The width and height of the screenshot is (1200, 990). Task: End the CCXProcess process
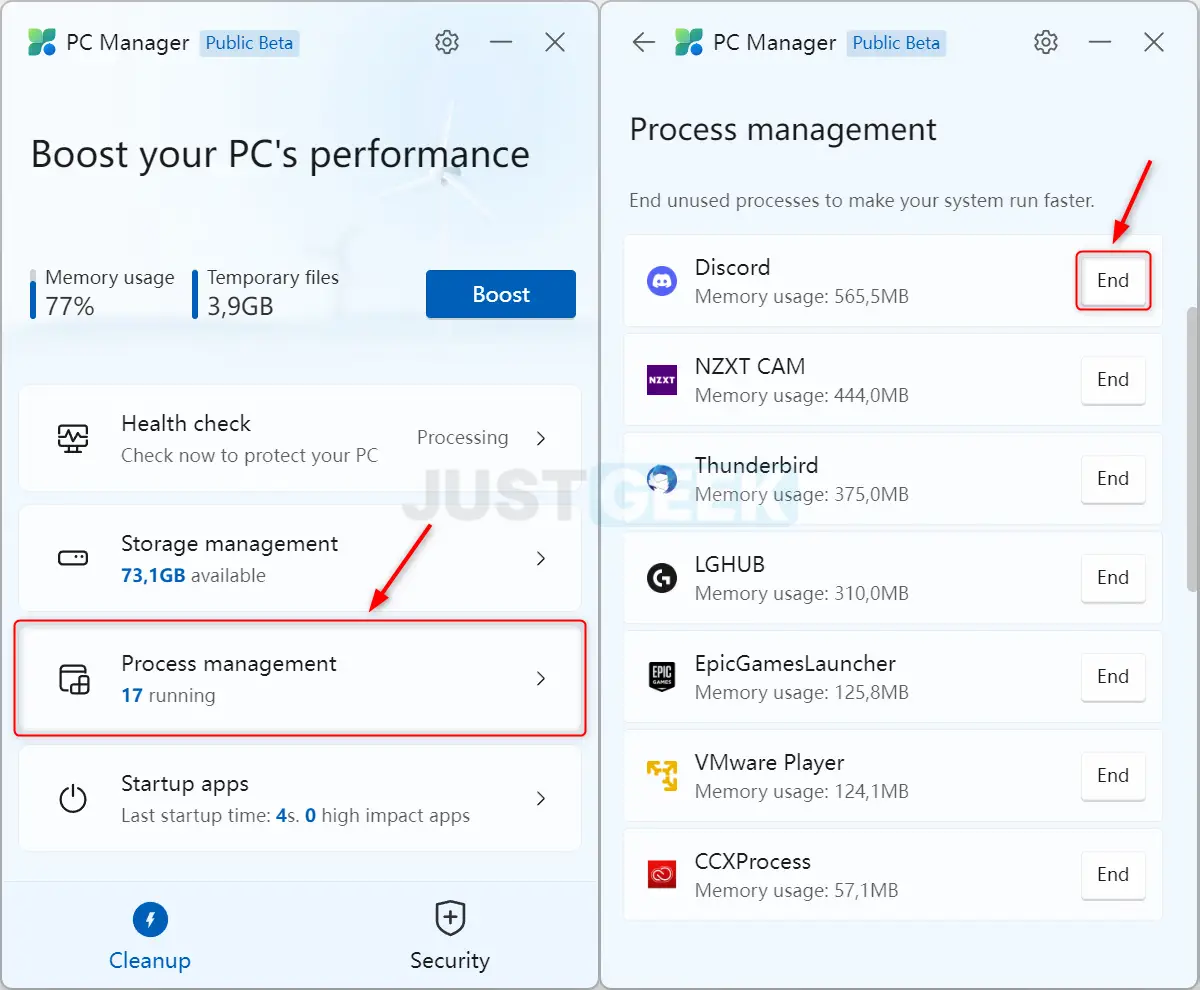click(x=1113, y=875)
